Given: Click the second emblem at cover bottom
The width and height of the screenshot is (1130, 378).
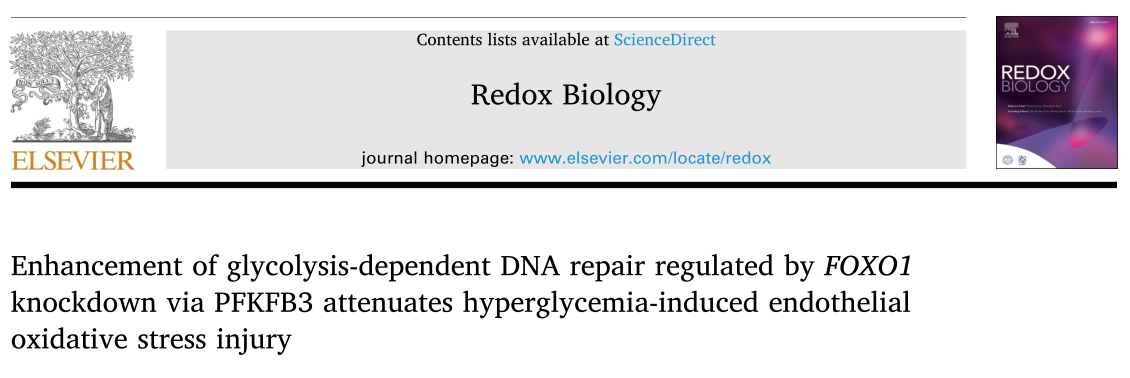Looking at the screenshot, I should click(1022, 160).
